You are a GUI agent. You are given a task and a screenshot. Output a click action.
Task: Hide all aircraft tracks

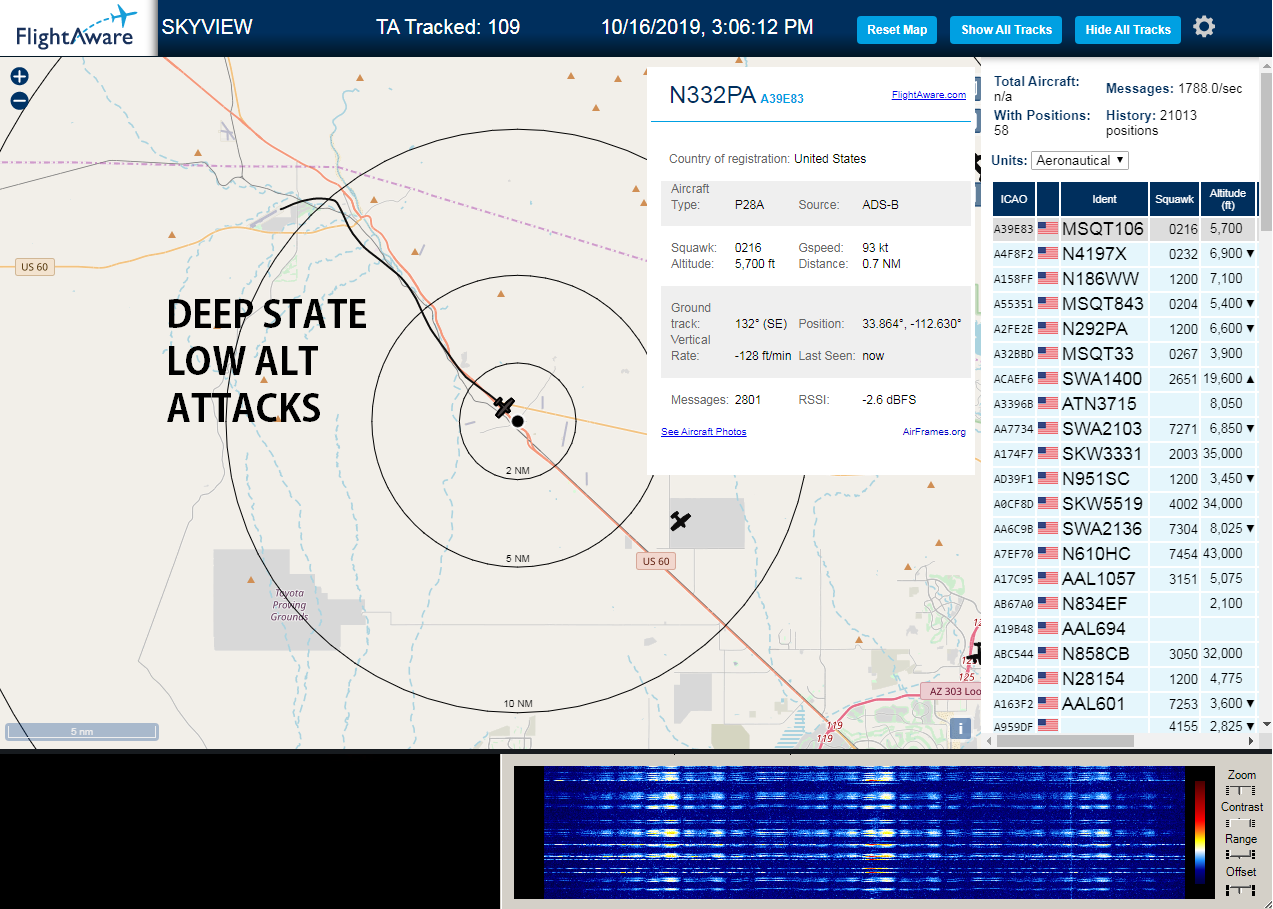click(x=1128, y=30)
